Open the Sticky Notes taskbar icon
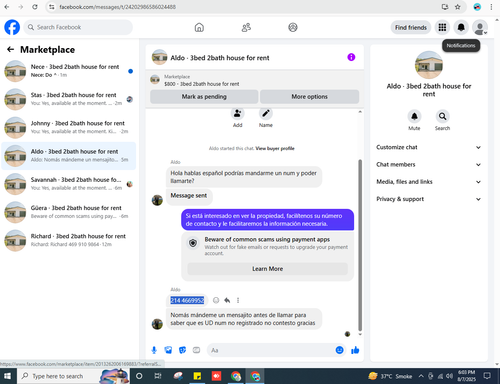This screenshot has height=384, width=500. 197,376
